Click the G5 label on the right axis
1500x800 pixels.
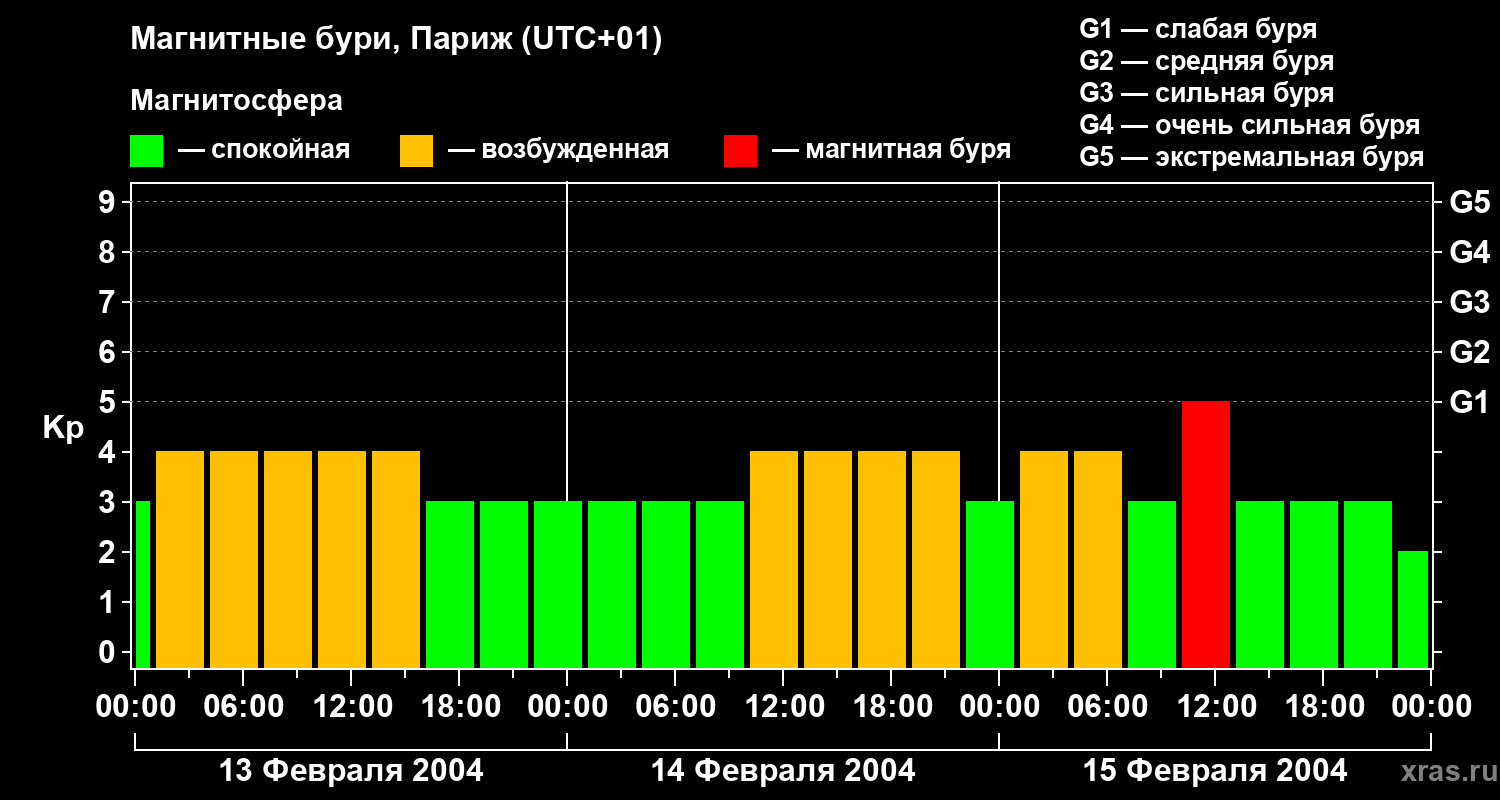pos(1470,202)
